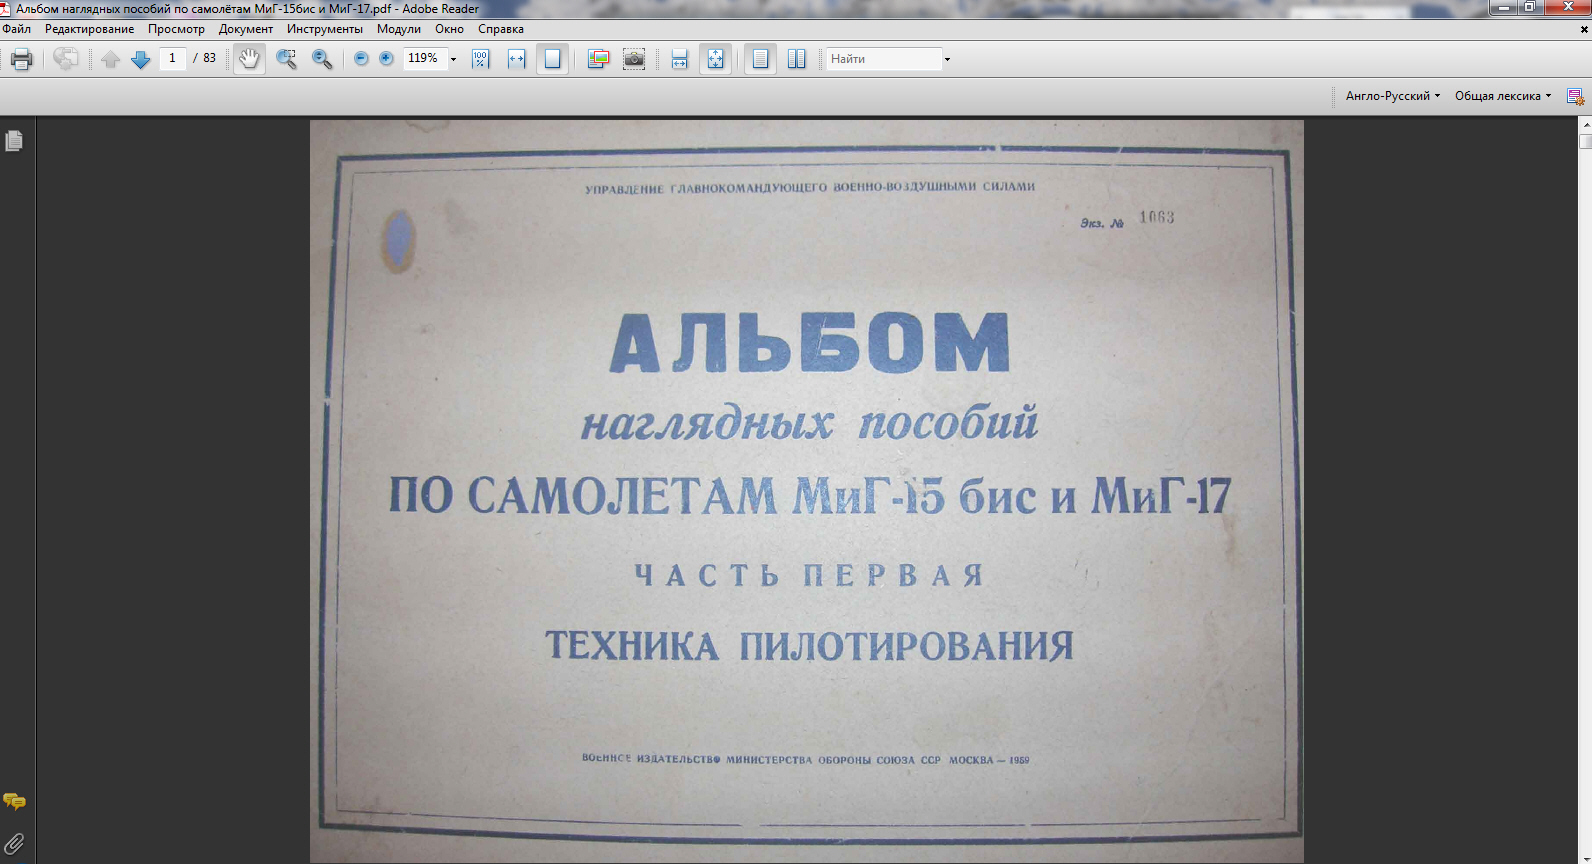Open the Справка menu
Screen dimensions: 1592x864
pyautogui.click(x=501, y=29)
